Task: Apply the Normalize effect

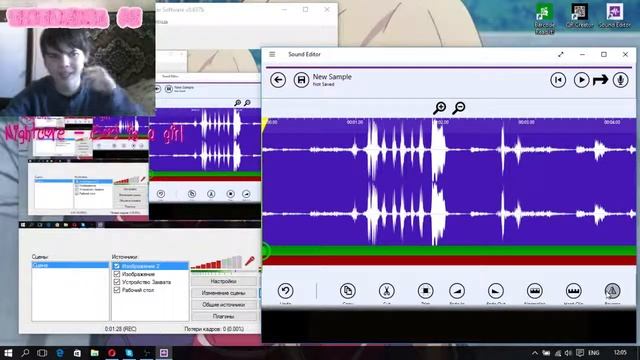Action: (534, 291)
